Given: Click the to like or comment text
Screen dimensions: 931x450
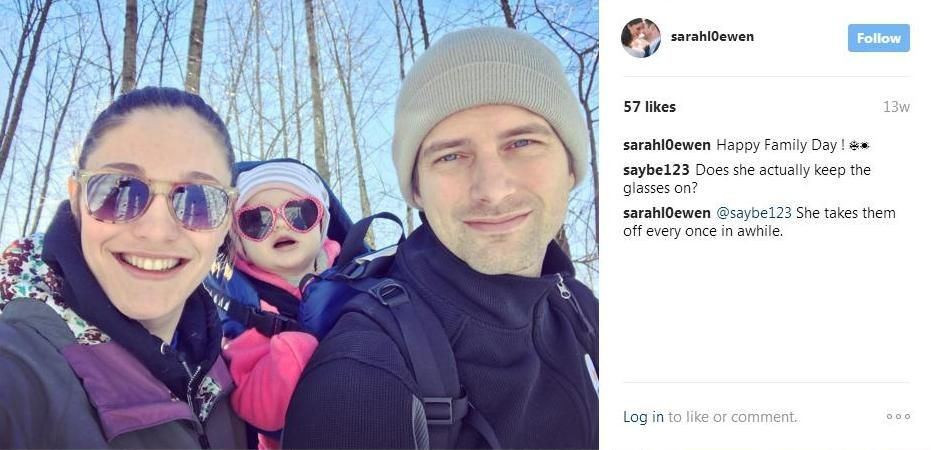Looking at the screenshot, I should (733, 417).
